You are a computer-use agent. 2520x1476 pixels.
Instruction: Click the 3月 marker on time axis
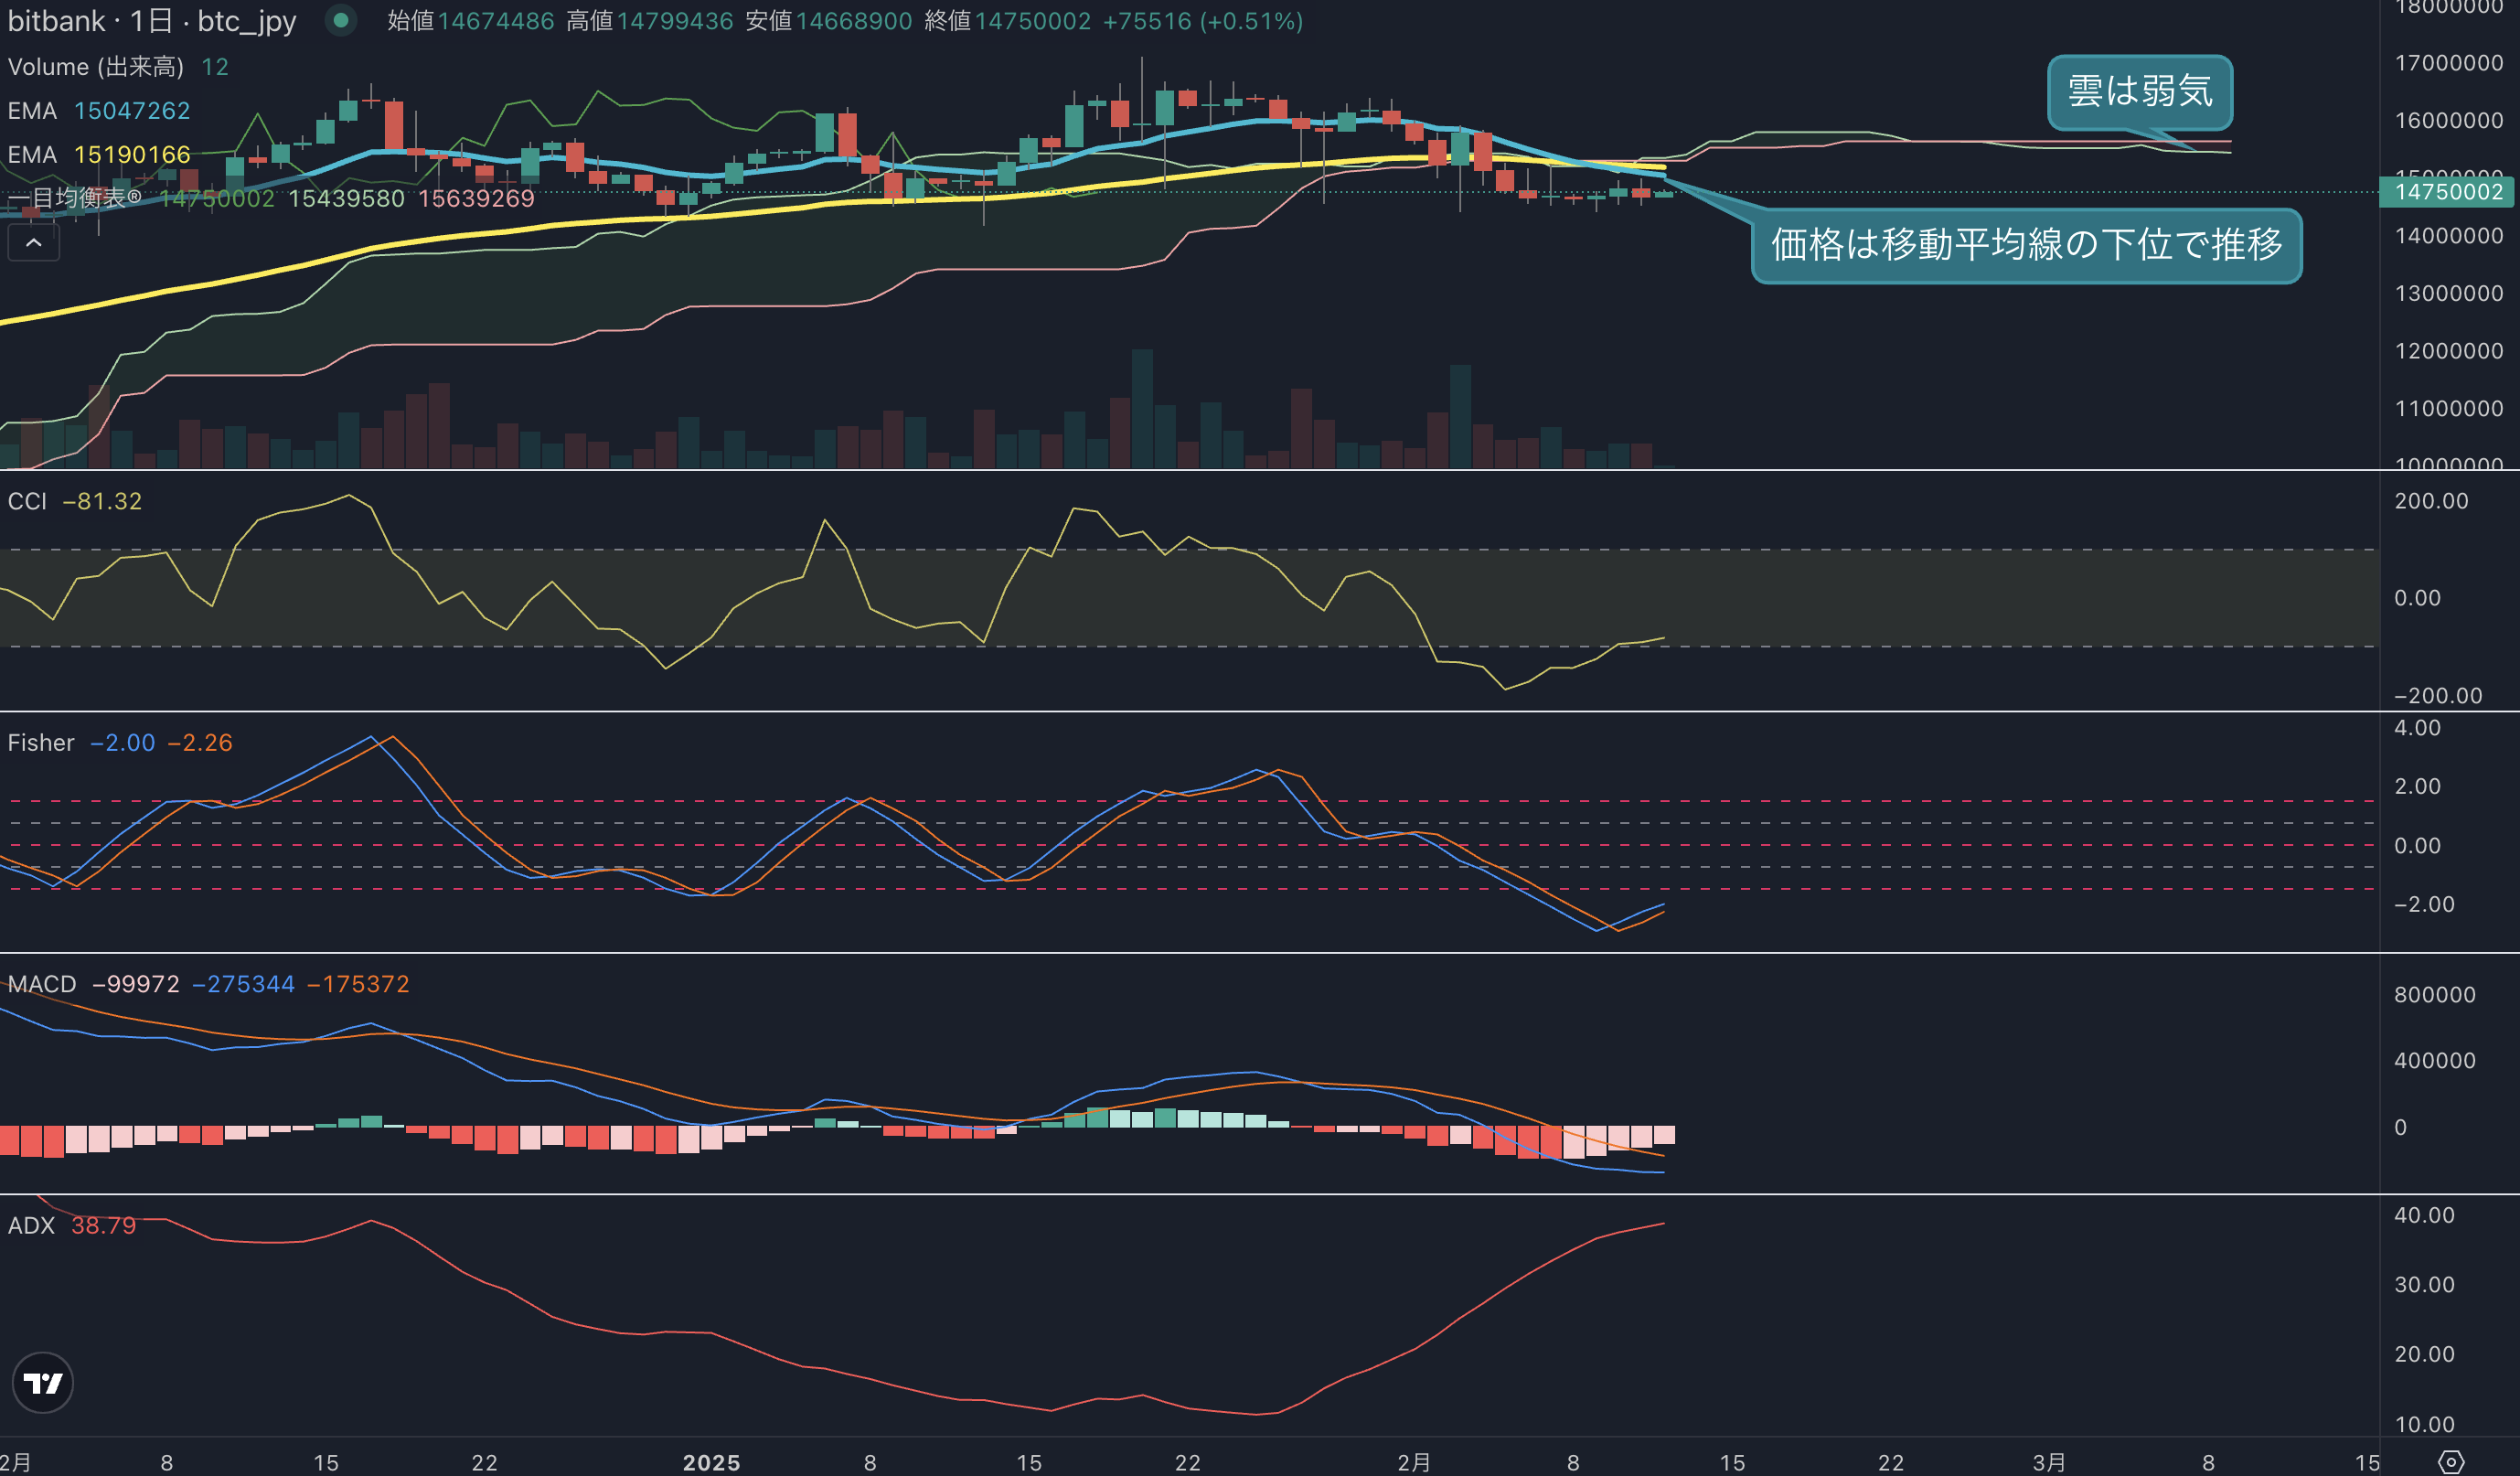2049,1462
